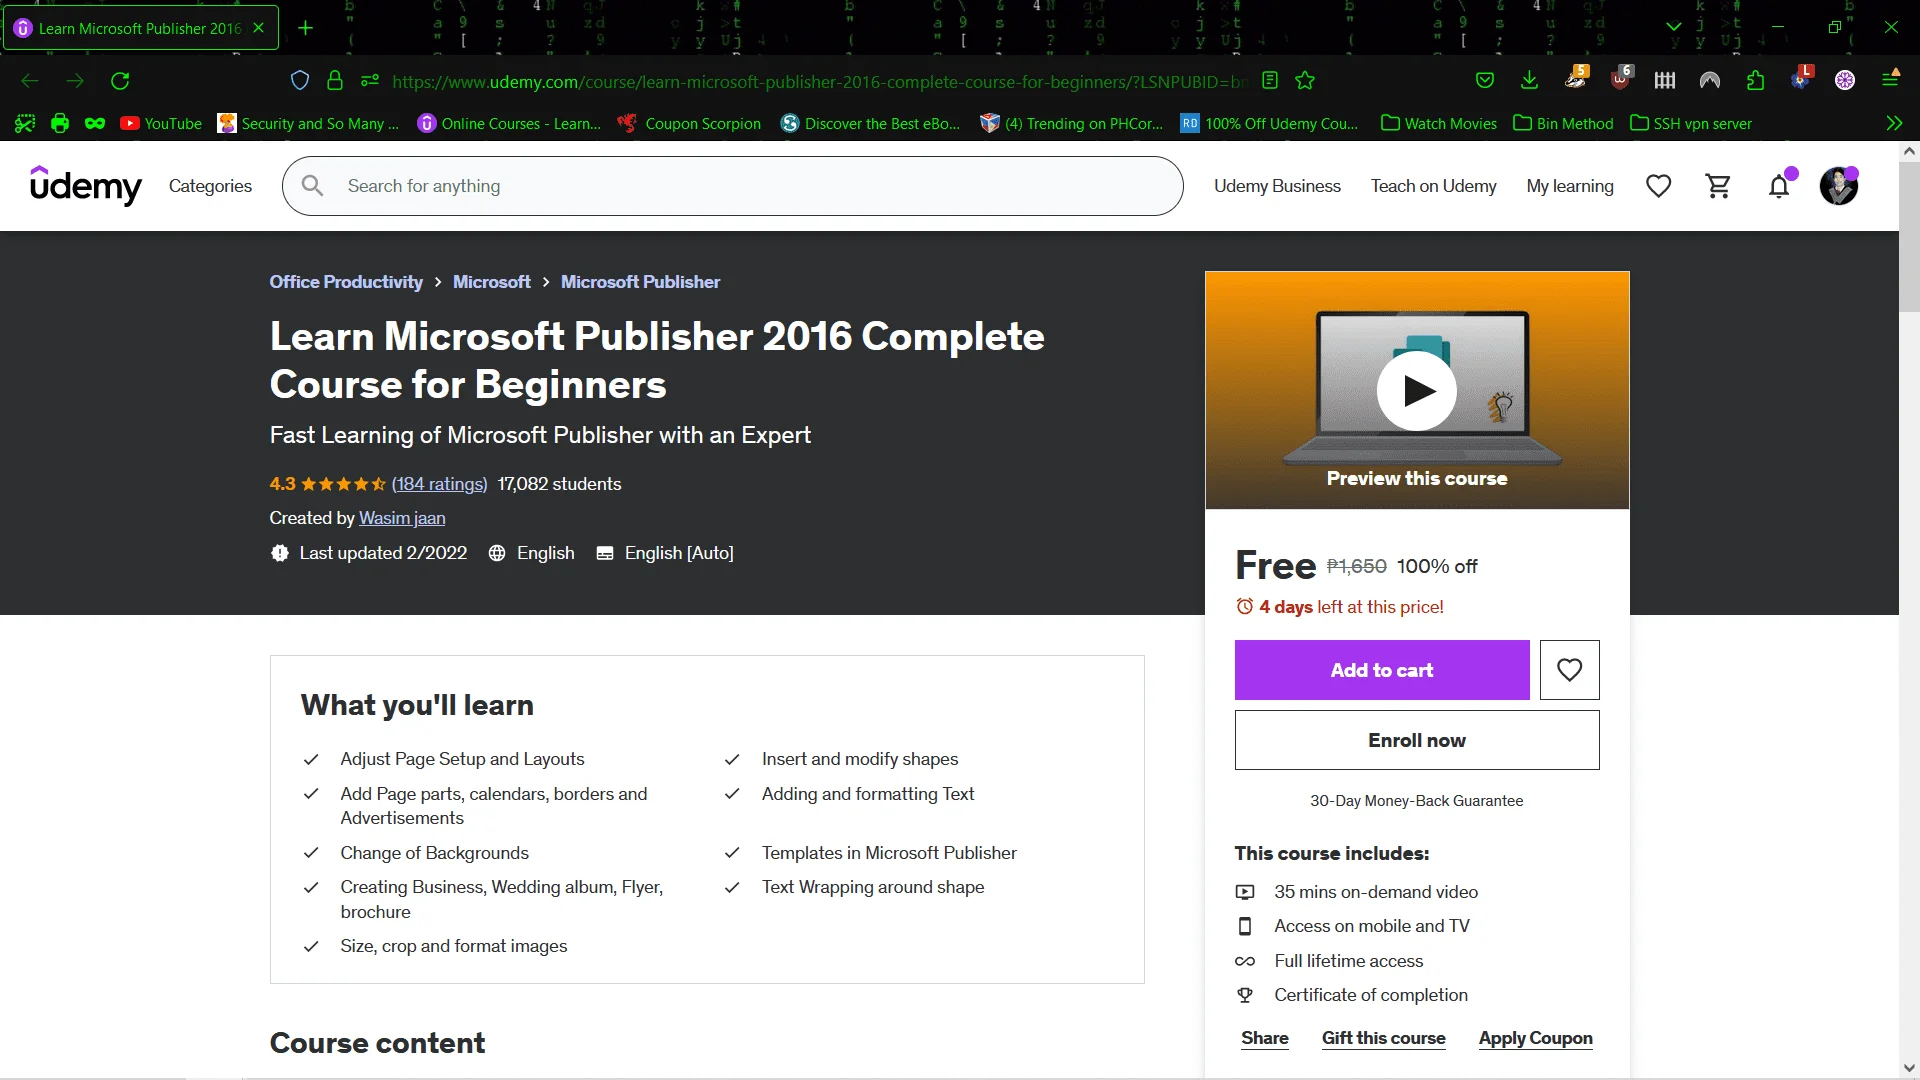Open SSH vpn server bookmark folder

pyautogui.click(x=1691, y=124)
